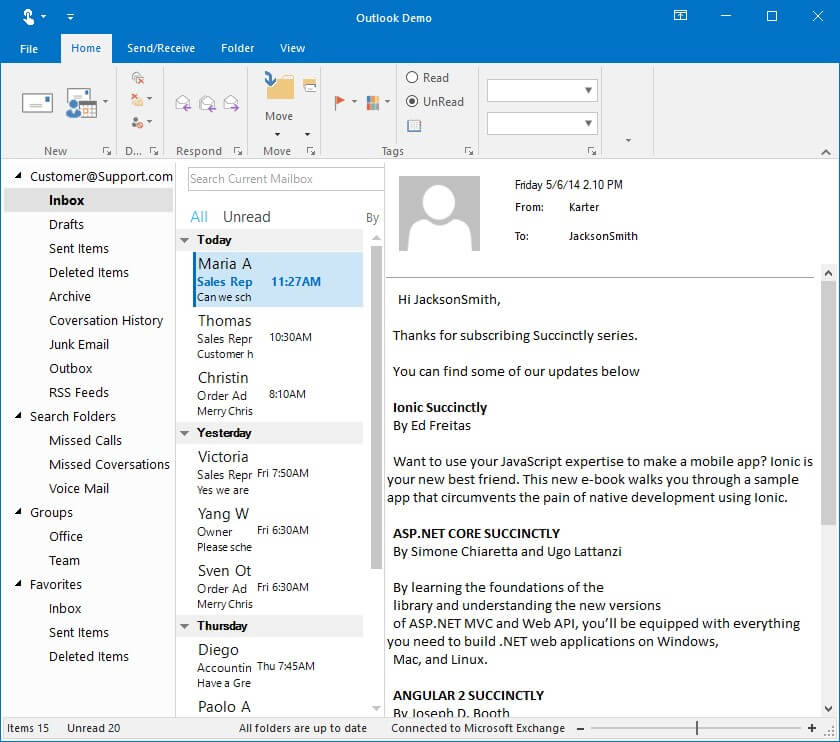Switch the message list to Unread view
This screenshot has width=840, height=742.
[x=246, y=216]
